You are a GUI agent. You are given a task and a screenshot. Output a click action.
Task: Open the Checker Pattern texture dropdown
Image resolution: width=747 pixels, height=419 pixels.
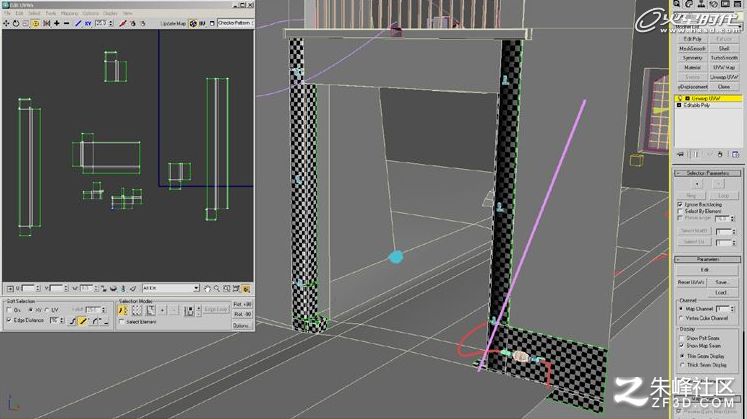click(x=235, y=23)
